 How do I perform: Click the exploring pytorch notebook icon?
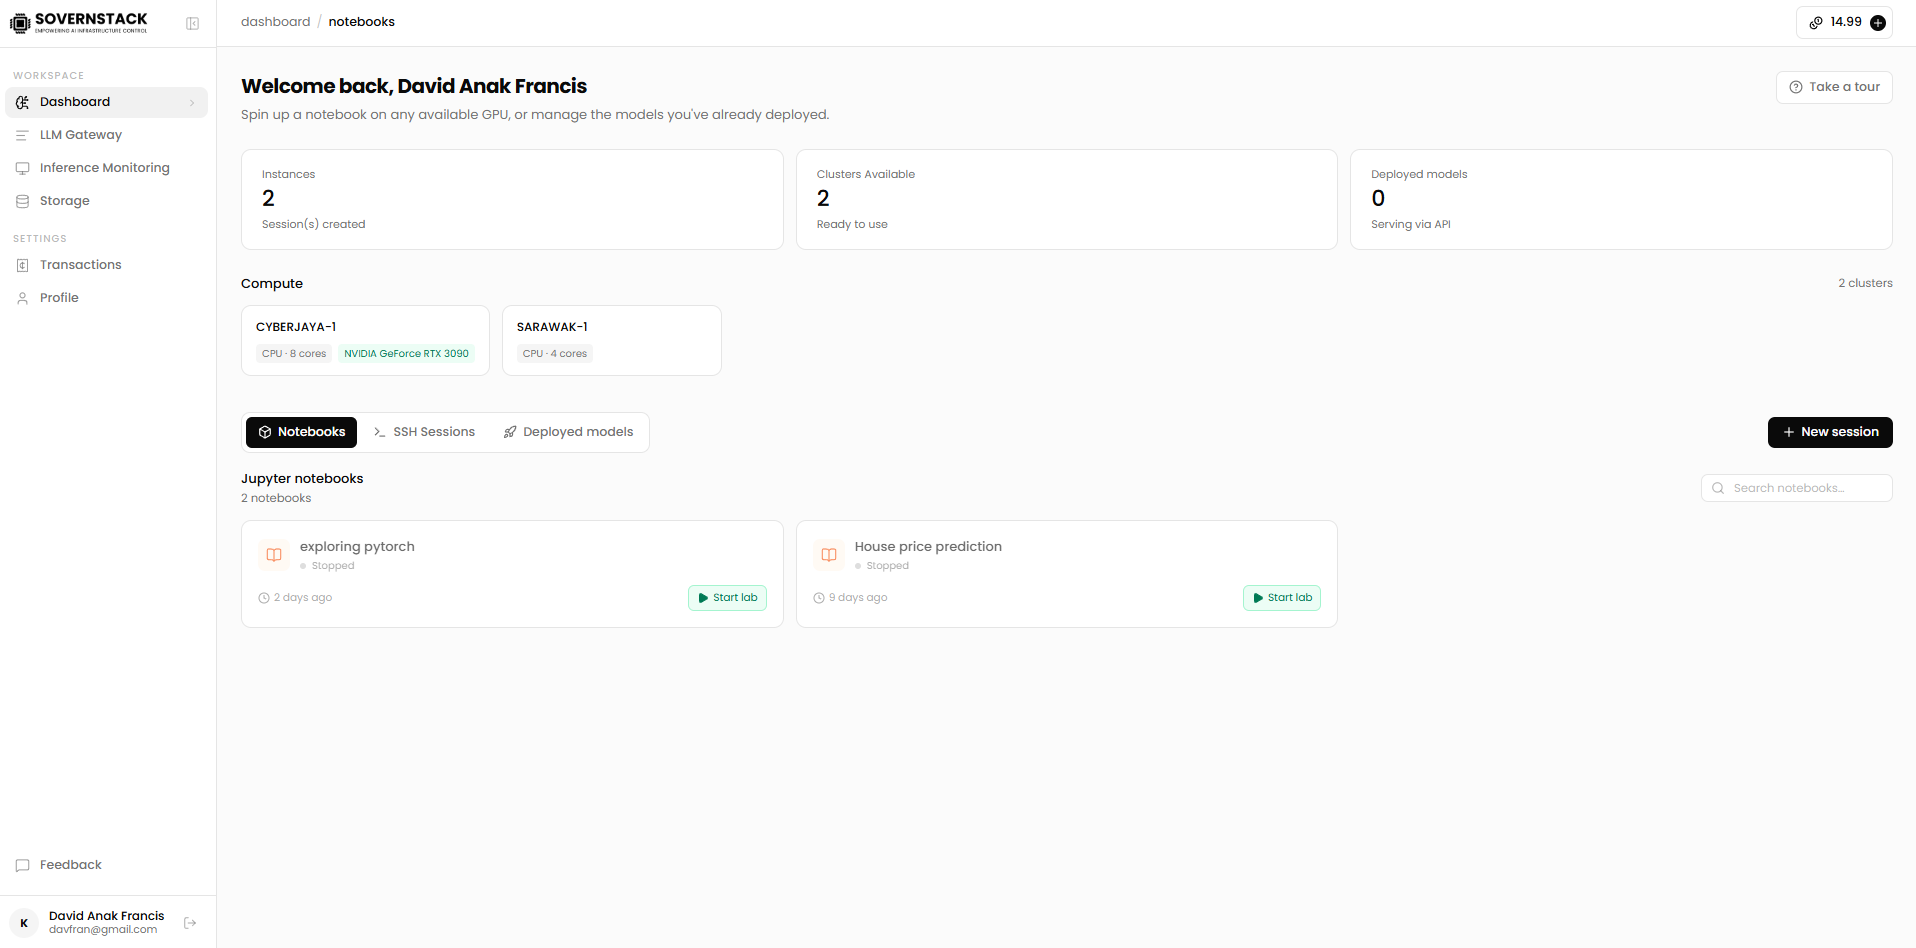coord(274,555)
